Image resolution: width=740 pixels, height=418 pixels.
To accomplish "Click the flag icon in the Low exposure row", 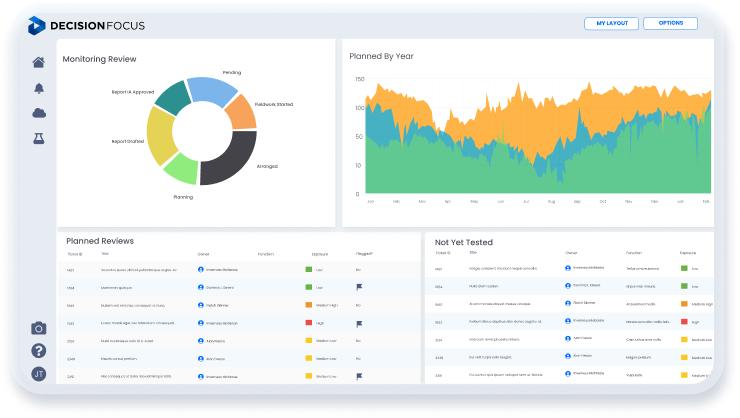I will tap(359, 287).
